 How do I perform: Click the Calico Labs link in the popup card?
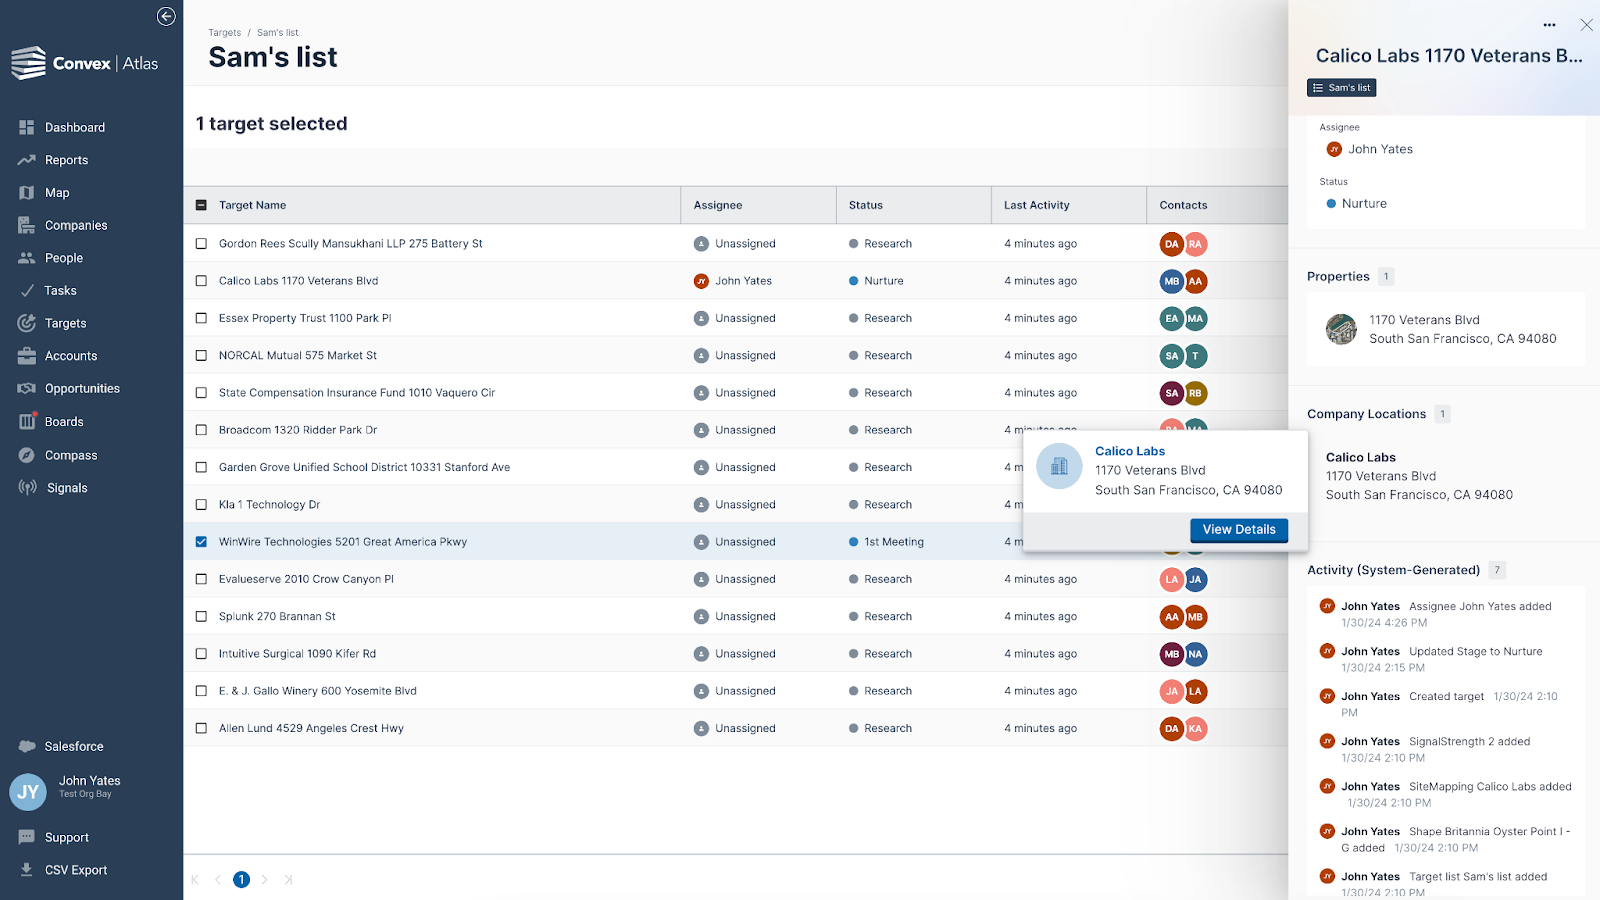[1130, 451]
